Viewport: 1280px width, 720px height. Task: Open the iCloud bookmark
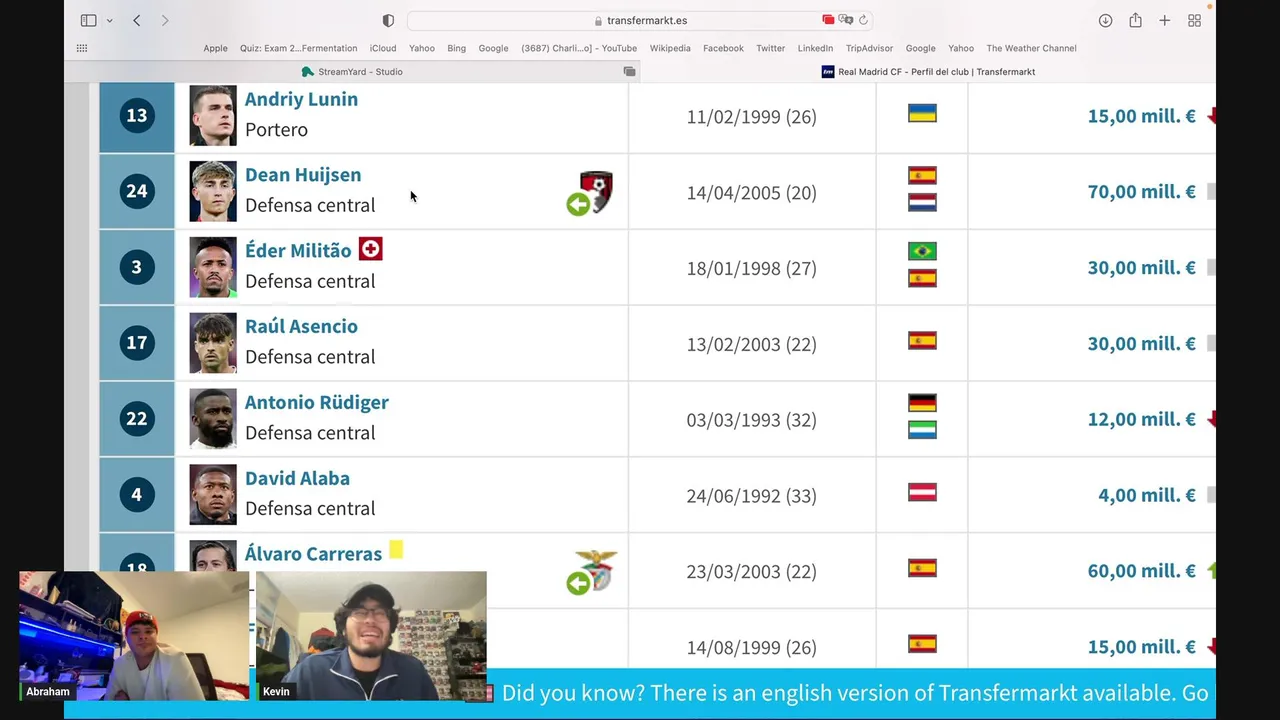(383, 48)
